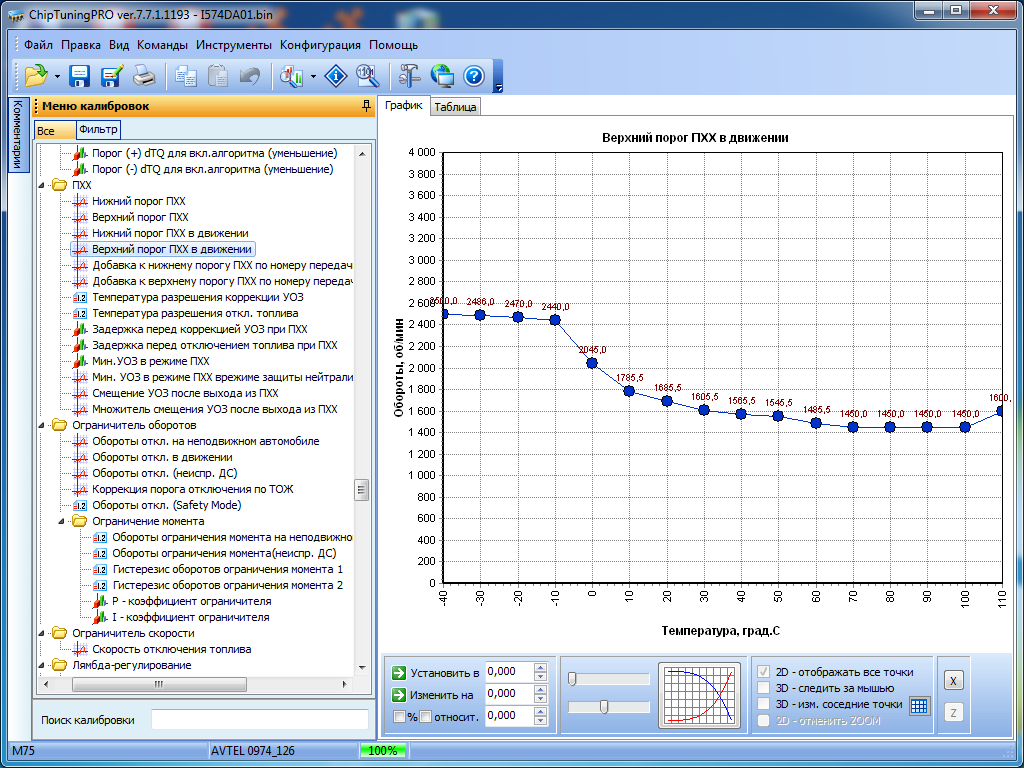Click the lower horizontal slider handle
This screenshot has height=768, width=1024.
click(x=604, y=707)
